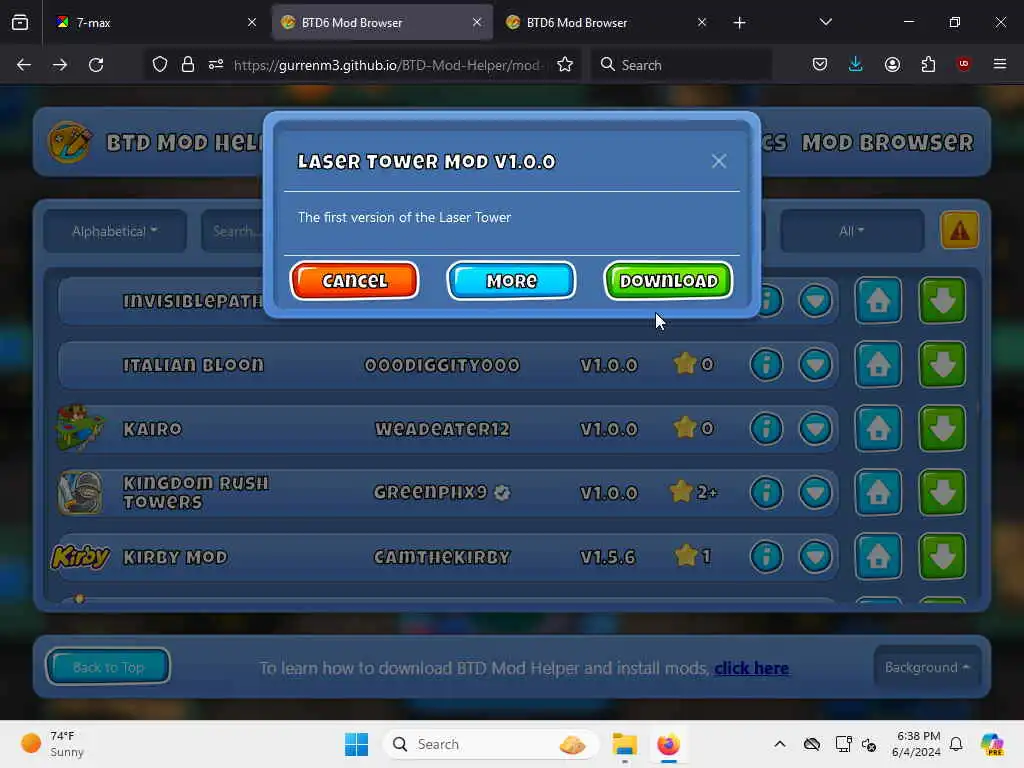Viewport: 1024px width, 768px height.
Task: Download Kingdom Rush Towers mod
Action: point(942,492)
